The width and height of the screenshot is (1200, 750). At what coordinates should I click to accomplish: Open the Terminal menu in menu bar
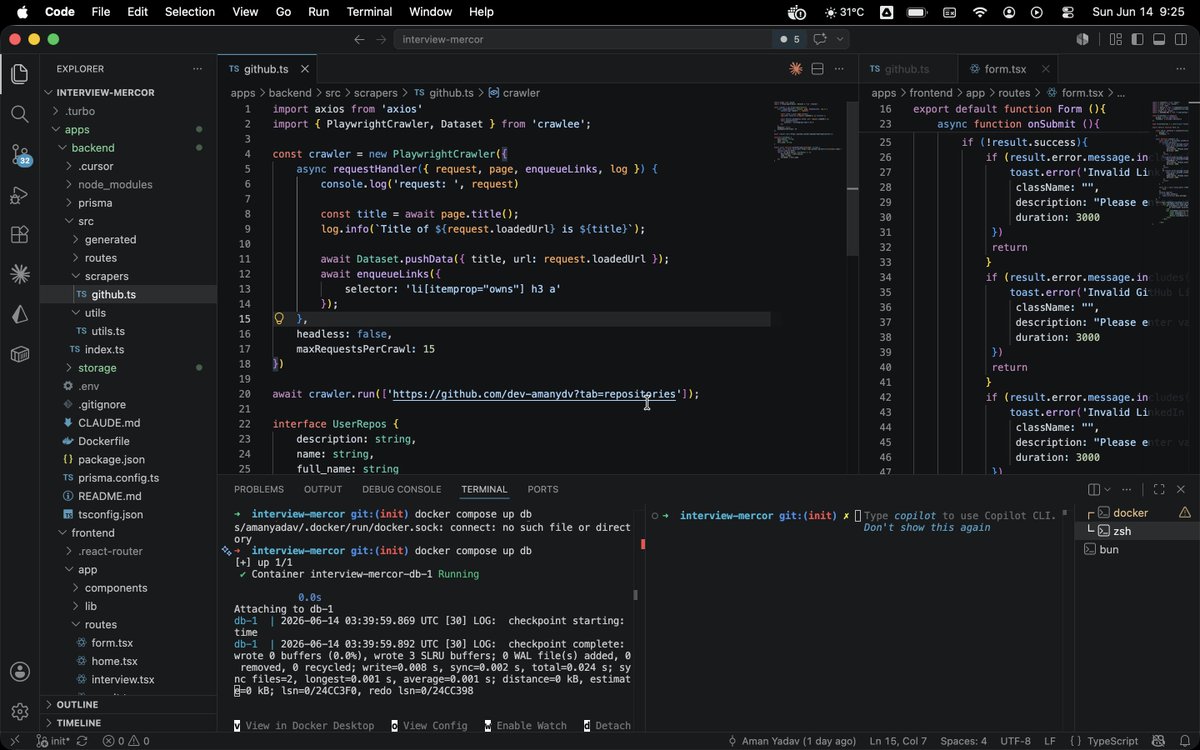369,12
